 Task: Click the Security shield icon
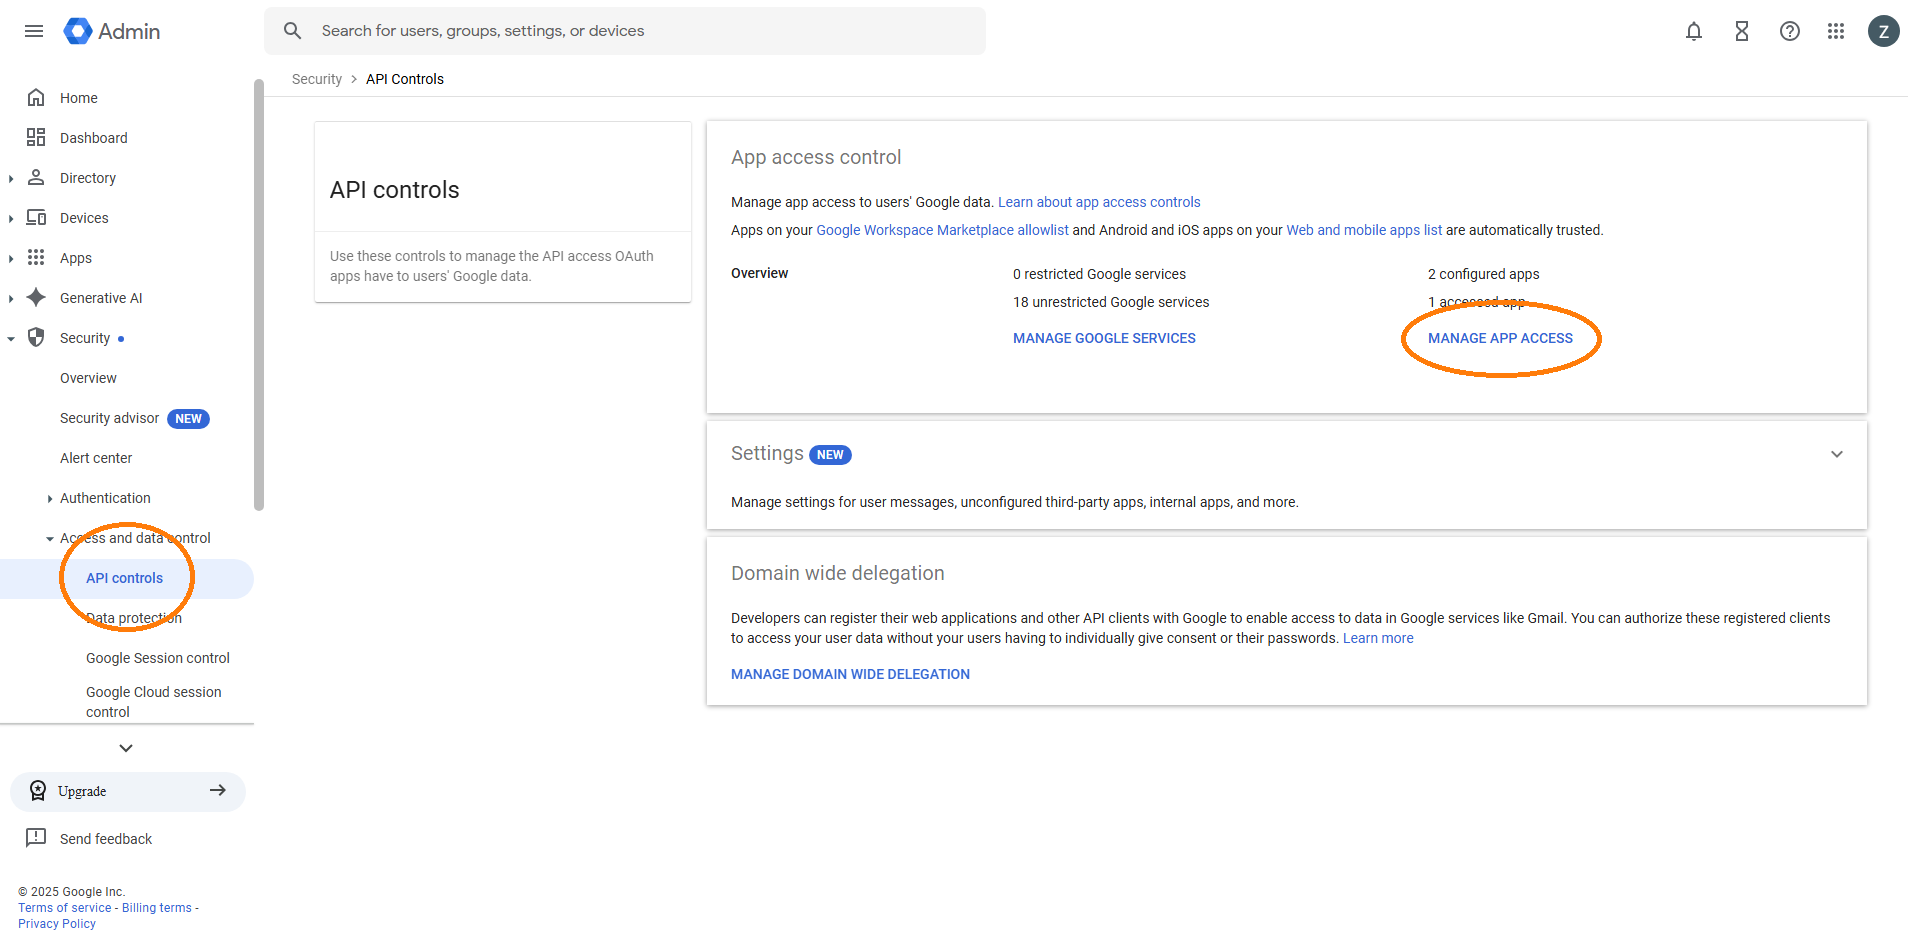point(36,337)
